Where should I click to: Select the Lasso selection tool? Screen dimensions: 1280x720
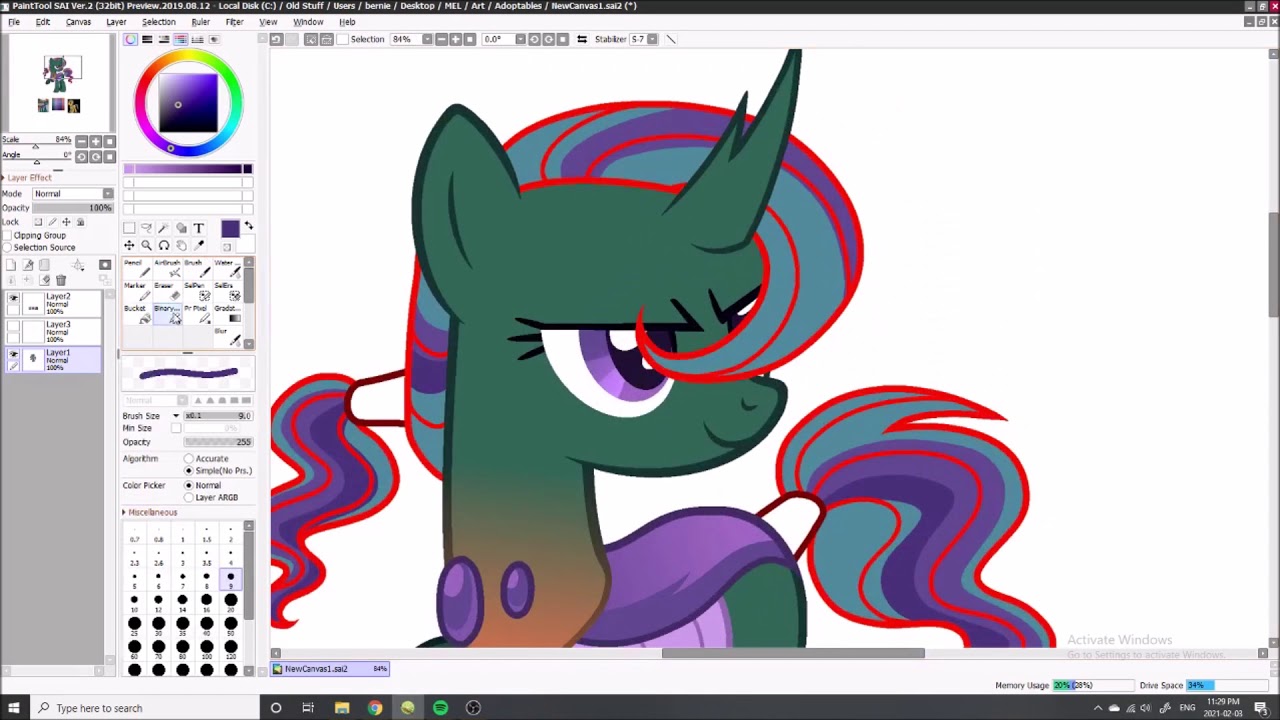[146, 228]
